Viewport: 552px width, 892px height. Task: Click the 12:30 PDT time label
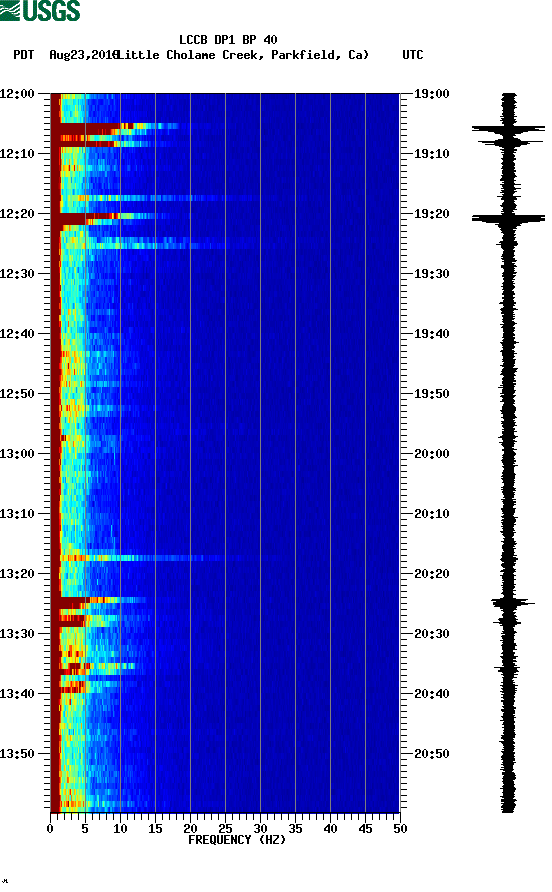tap(17, 274)
